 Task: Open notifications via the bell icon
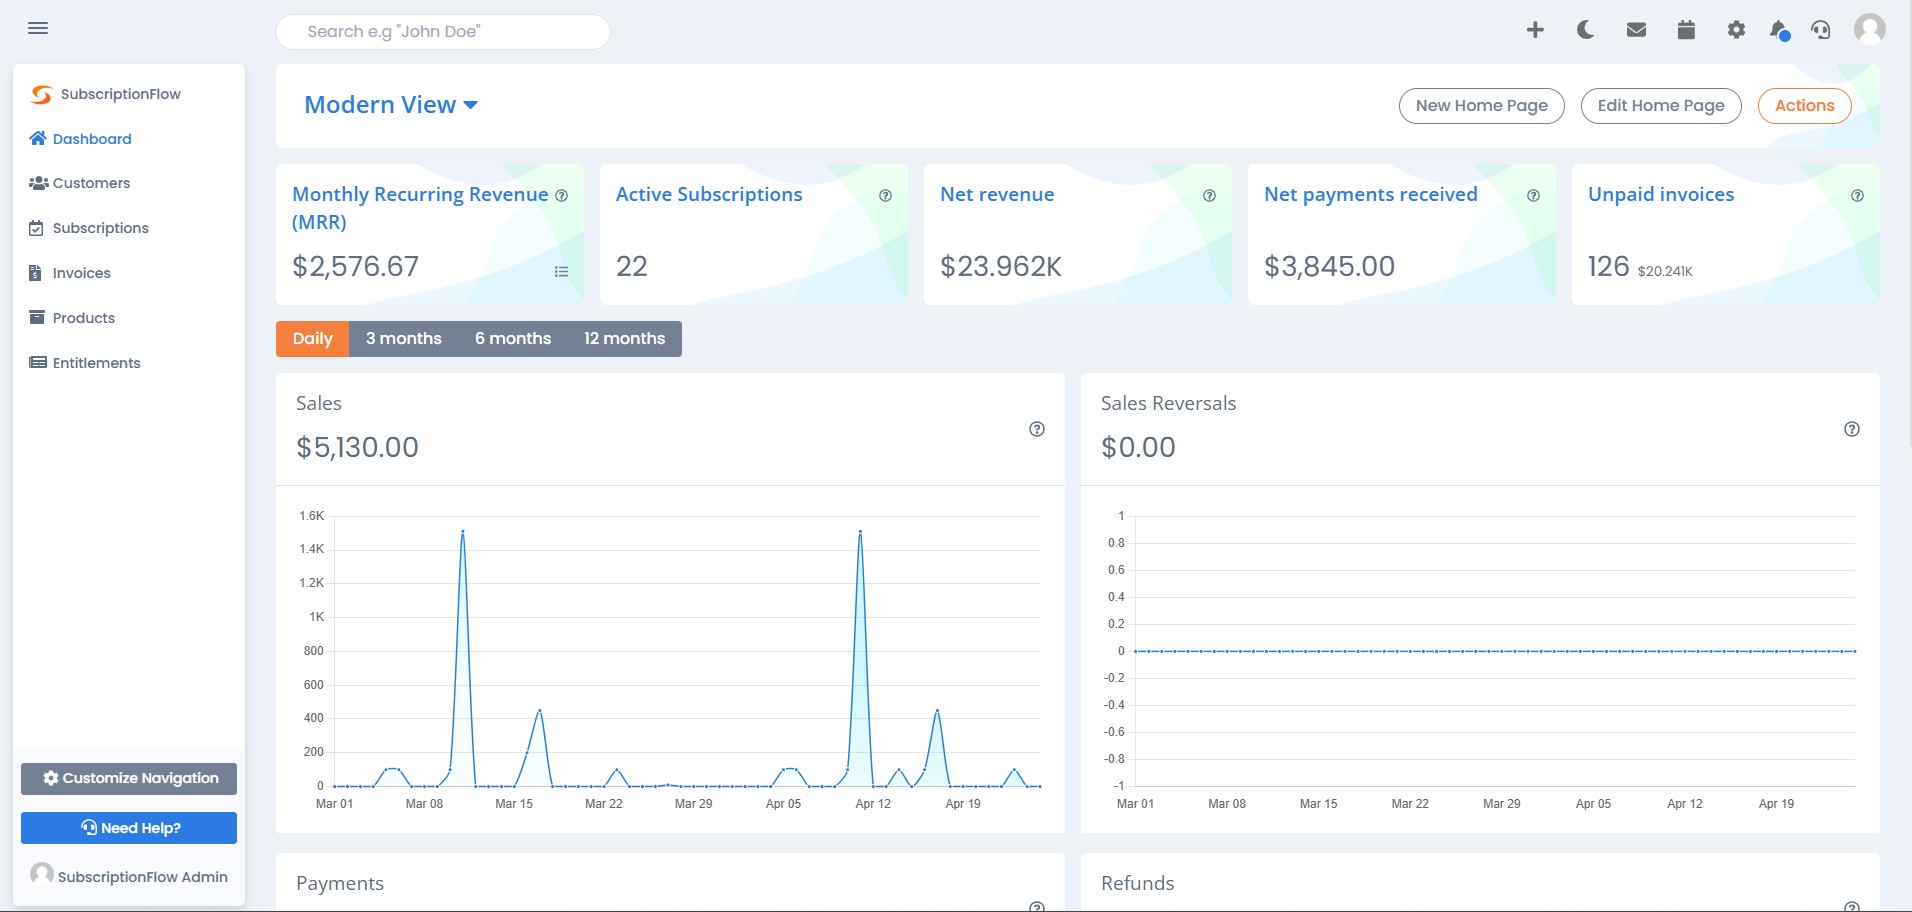click(1778, 31)
